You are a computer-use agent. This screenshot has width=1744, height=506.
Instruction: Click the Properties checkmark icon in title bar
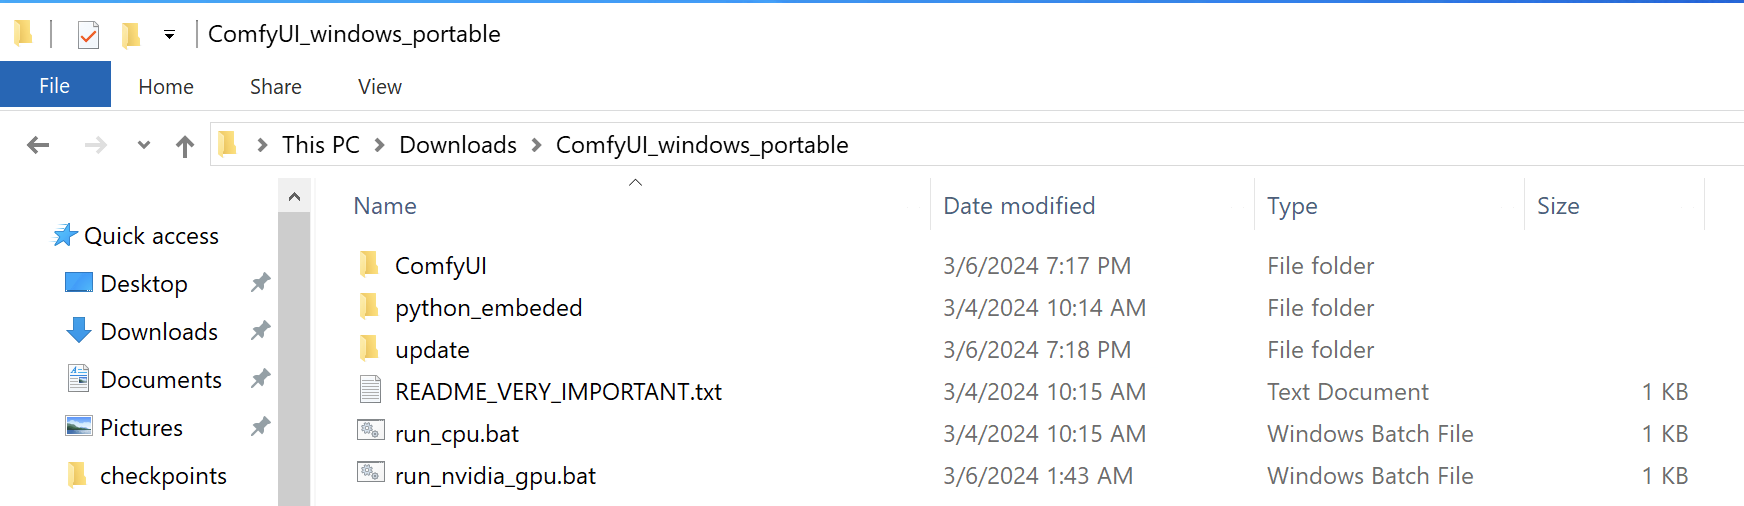click(x=88, y=35)
